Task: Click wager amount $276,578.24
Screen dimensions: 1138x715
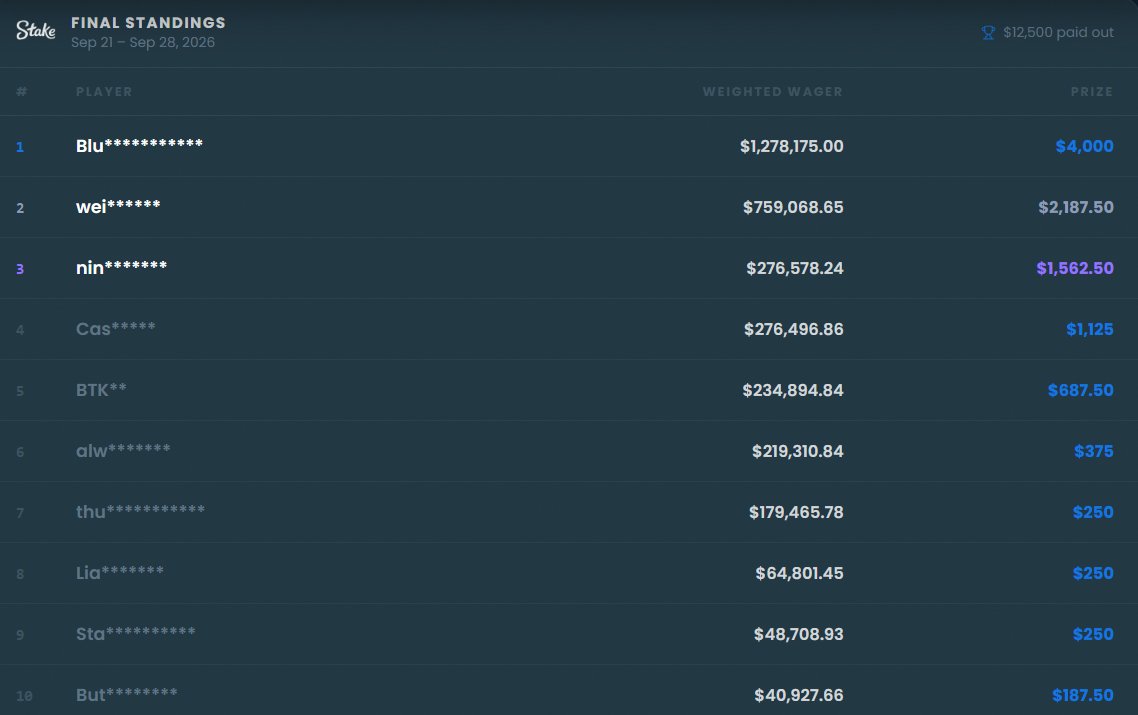Action: click(x=795, y=268)
